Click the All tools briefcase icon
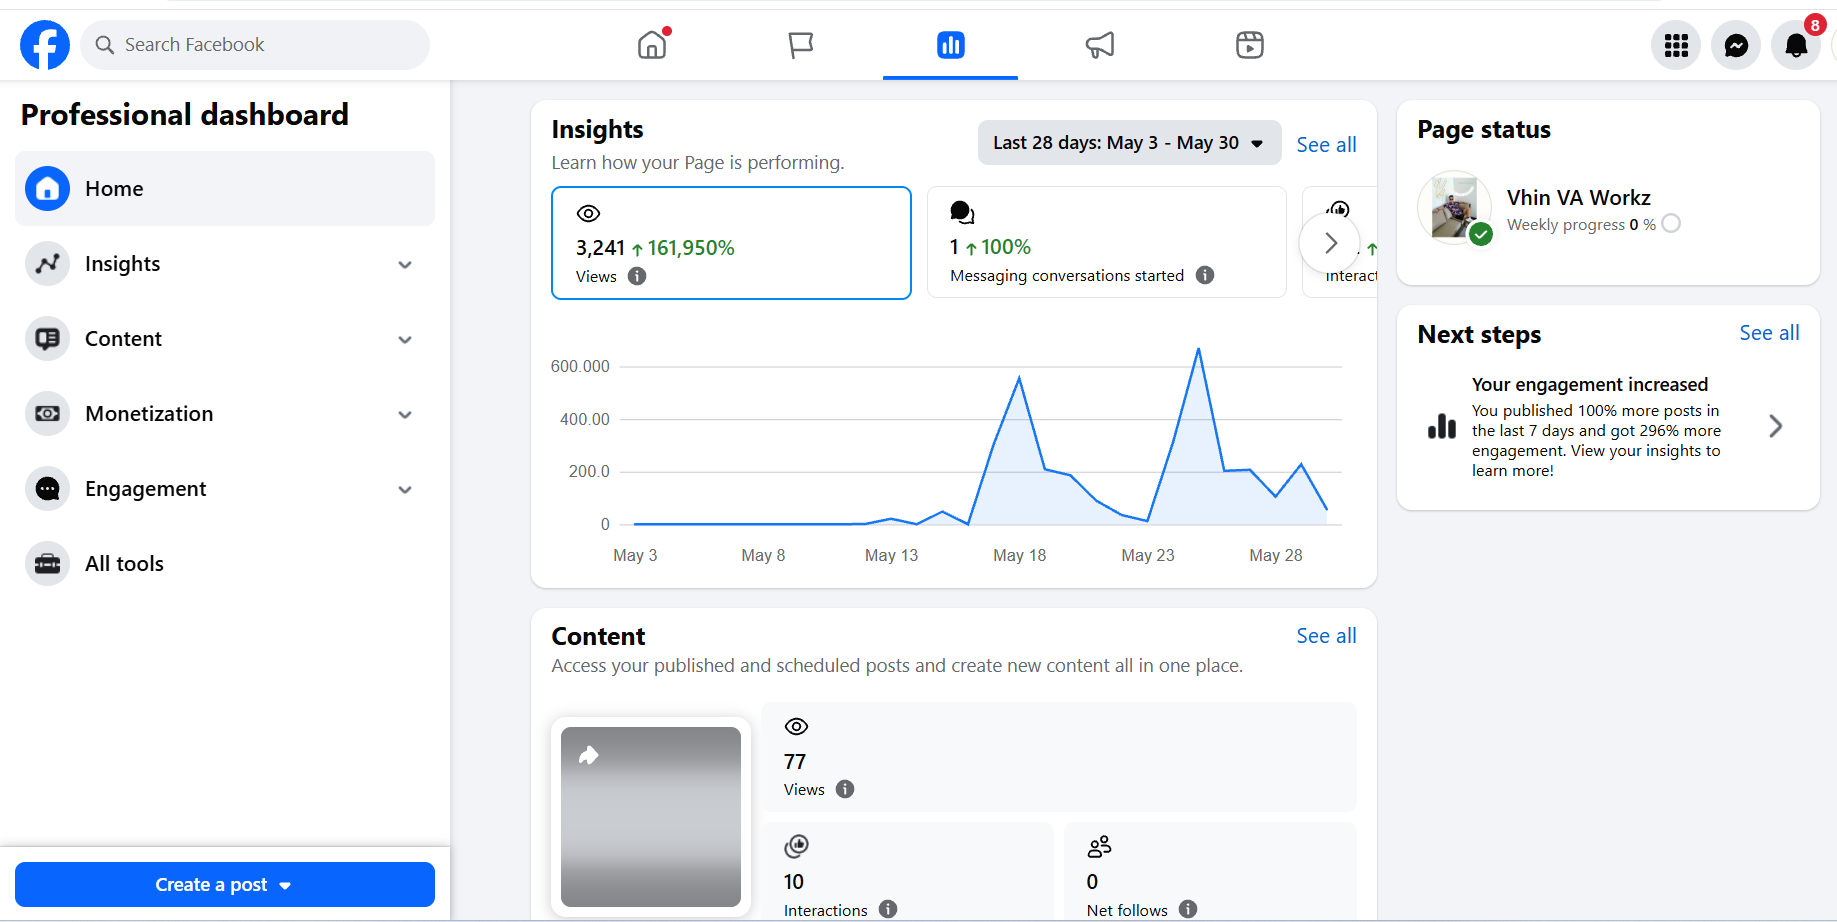Screen dimensions: 1837x922 pyautogui.click(x=47, y=564)
